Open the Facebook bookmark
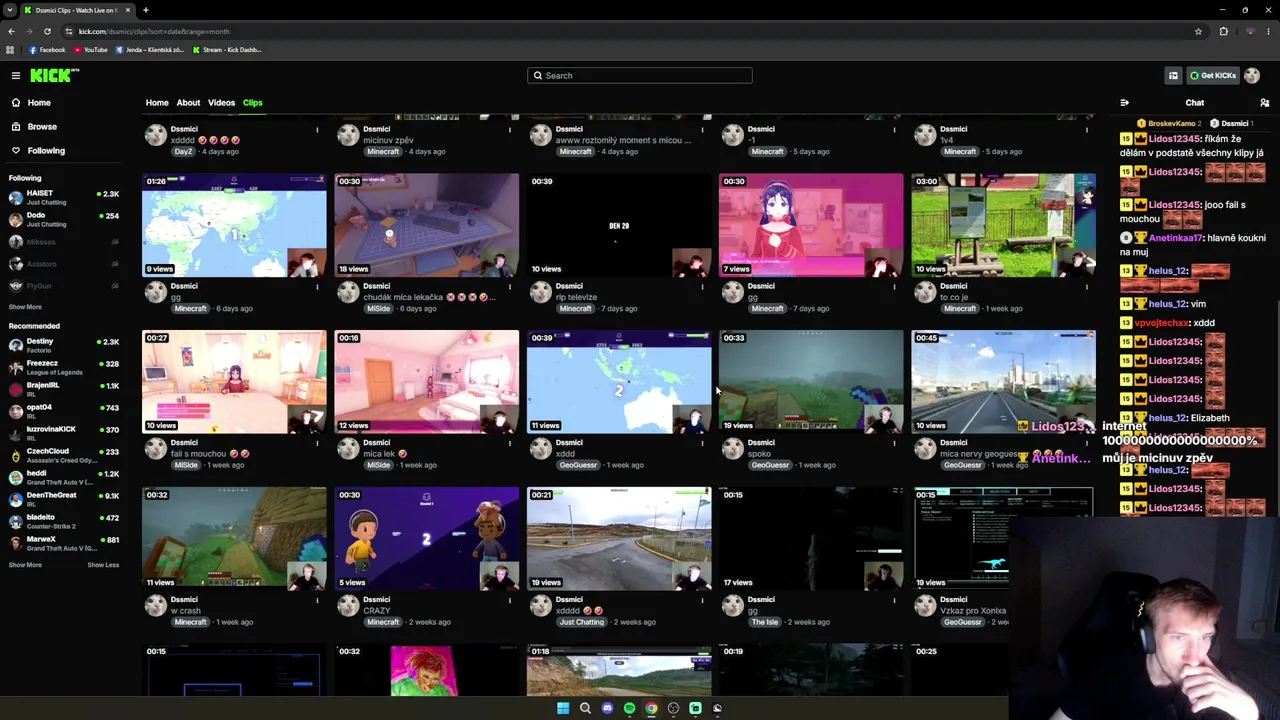Image resolution: width=1280 pixels, height=720 pixels. coord(47,49)
